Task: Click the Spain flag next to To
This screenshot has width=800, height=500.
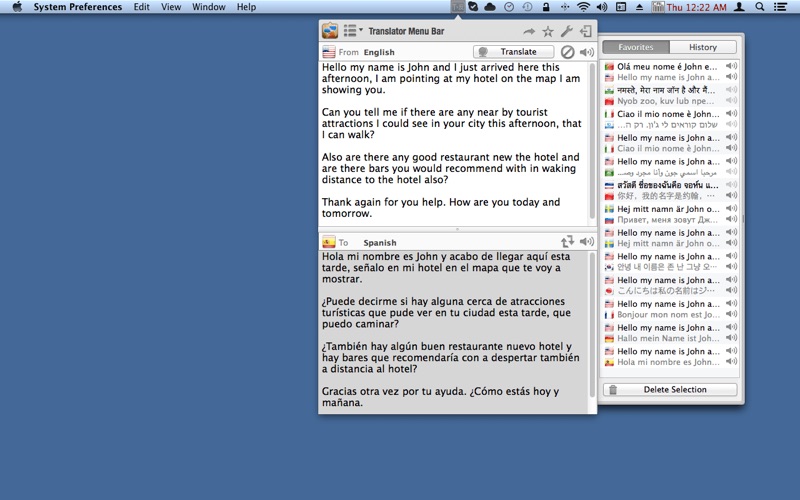Action: pos(329,242)
